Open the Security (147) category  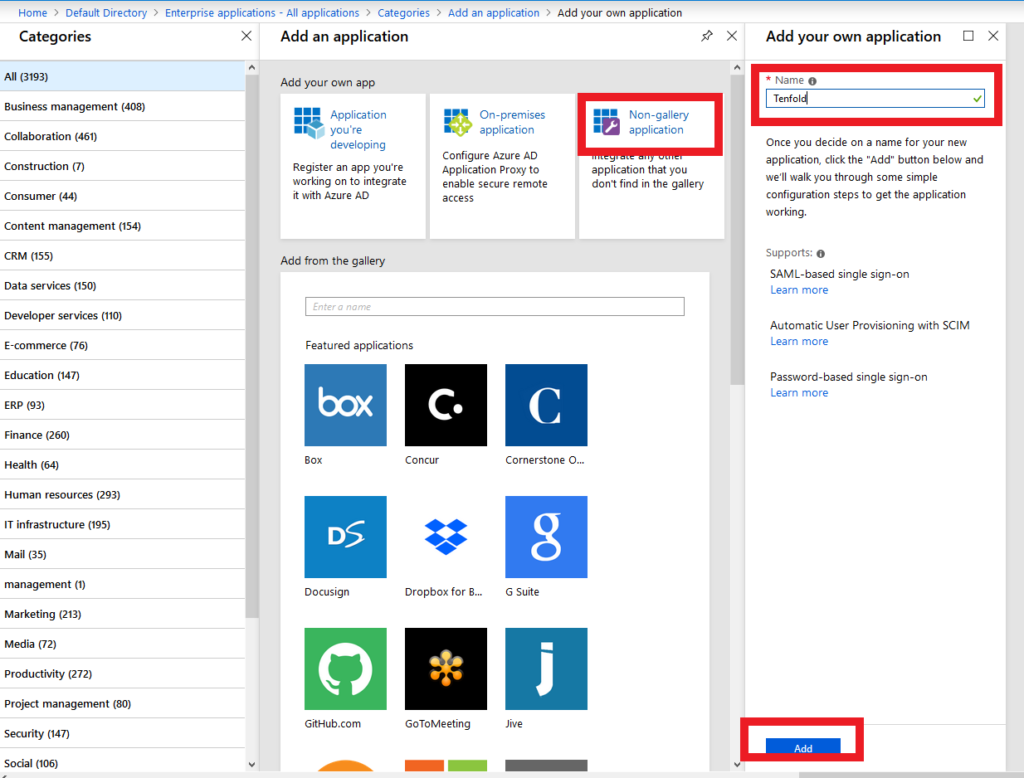click(122, 734)
